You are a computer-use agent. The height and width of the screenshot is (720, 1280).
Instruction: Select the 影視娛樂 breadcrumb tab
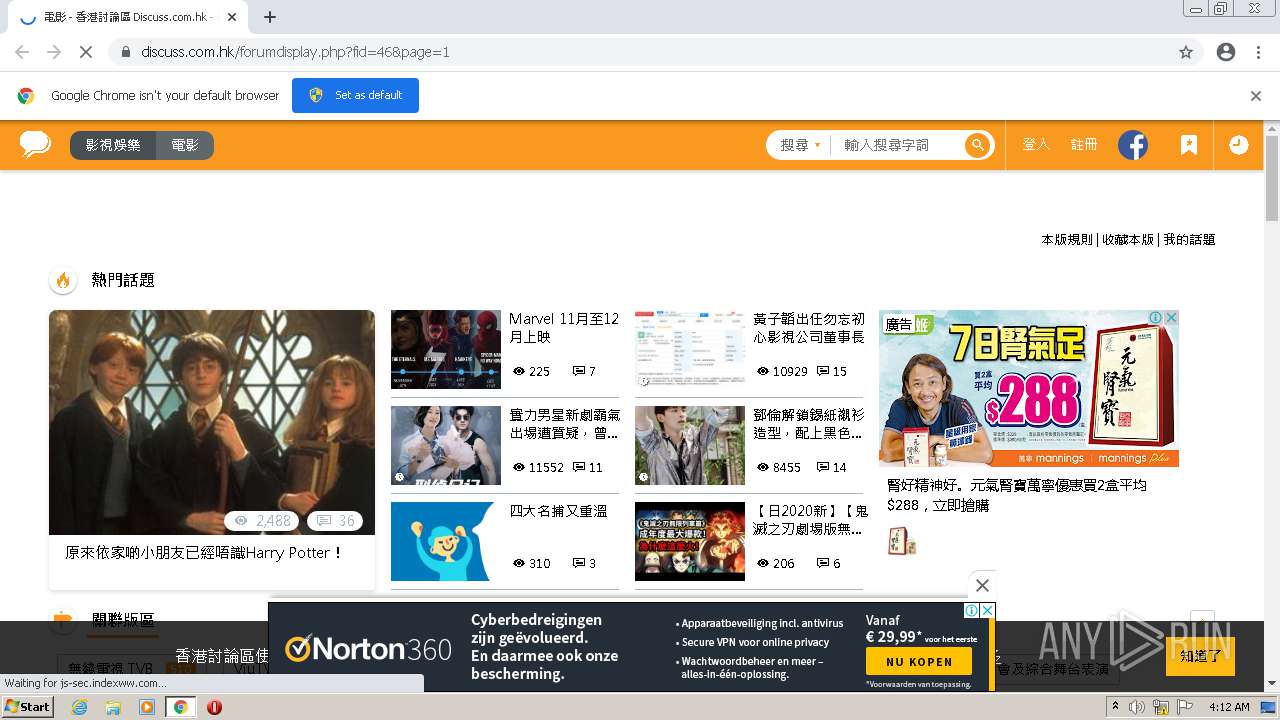pos(113,145)
